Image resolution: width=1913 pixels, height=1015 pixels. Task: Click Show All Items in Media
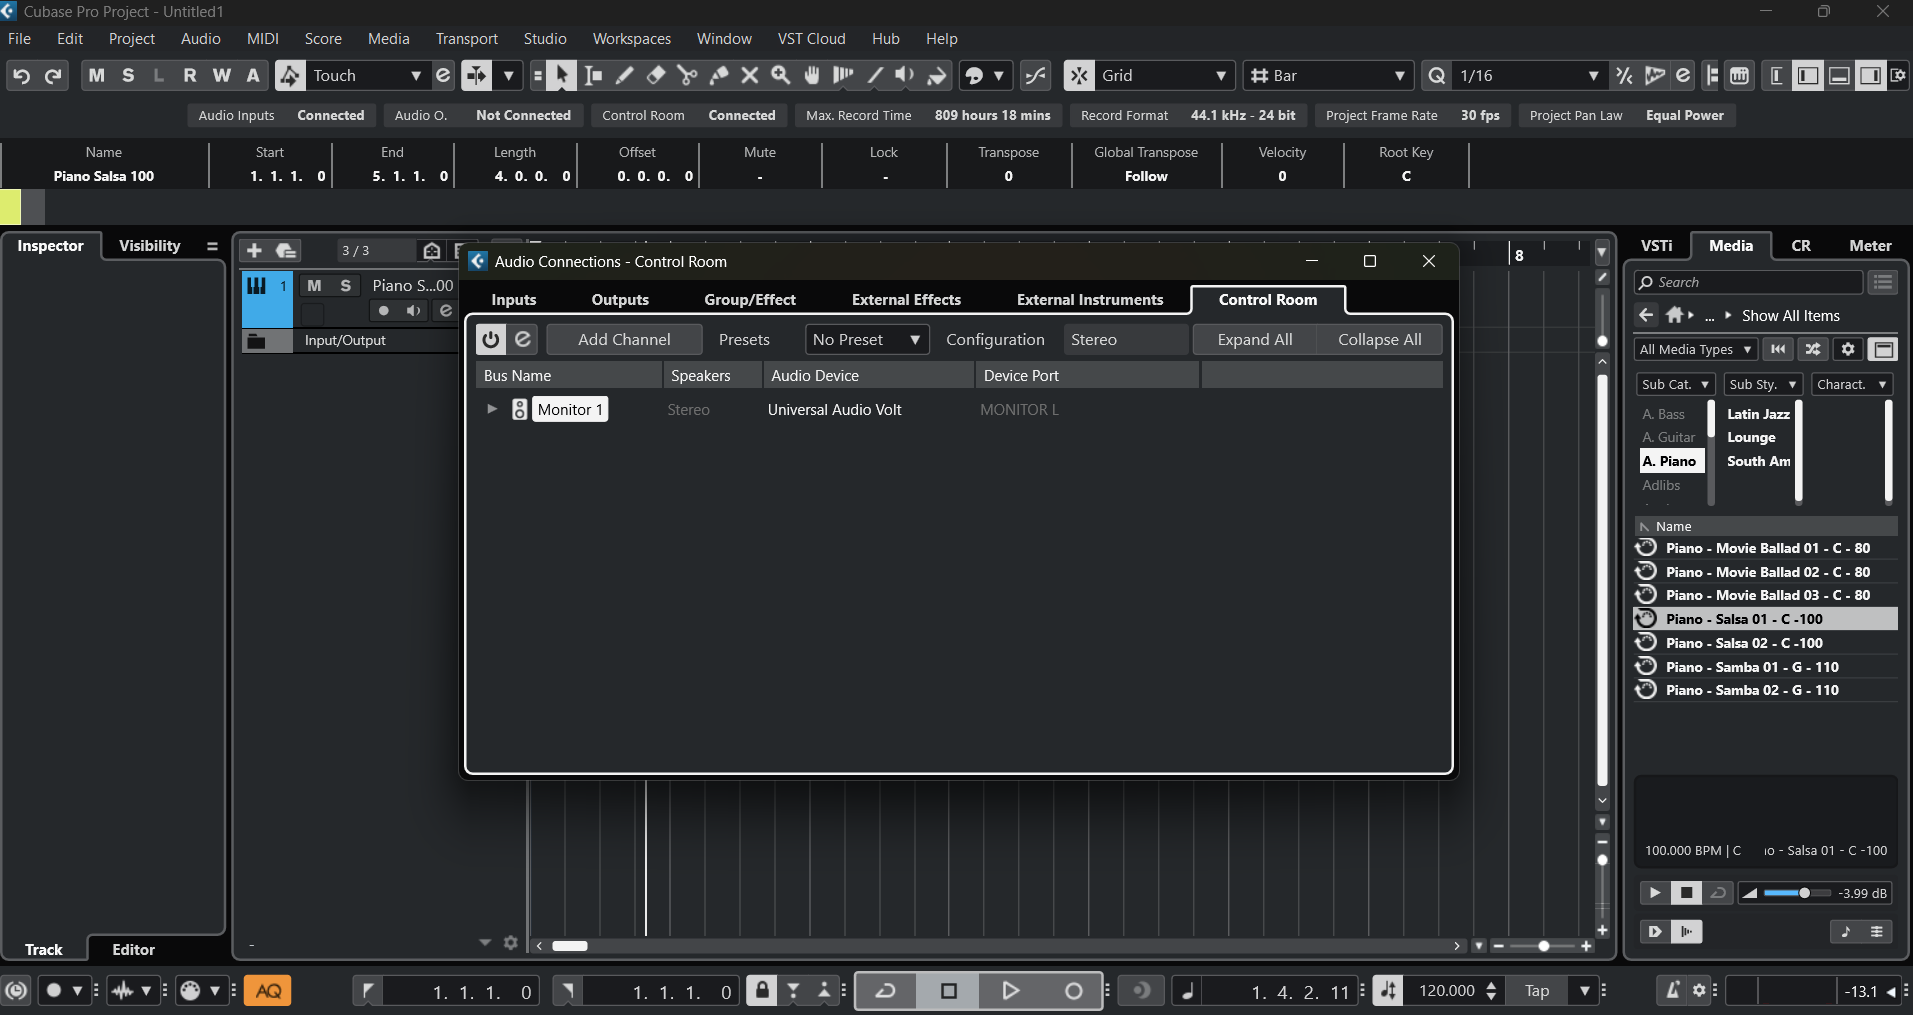coord(1791,316)
